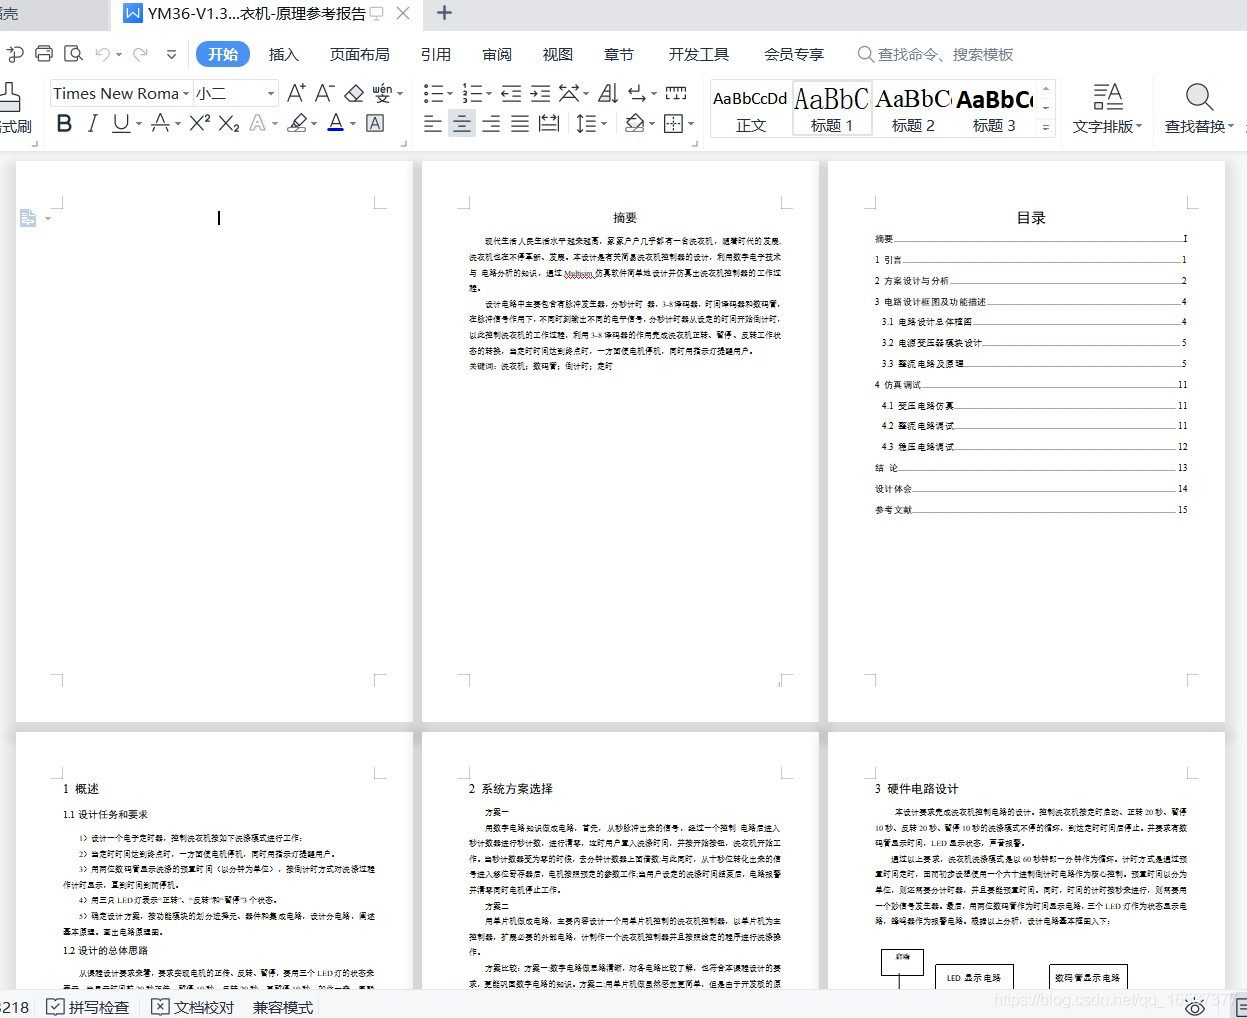Switch to the 视图 (View) tab

[x=558, y=54]
